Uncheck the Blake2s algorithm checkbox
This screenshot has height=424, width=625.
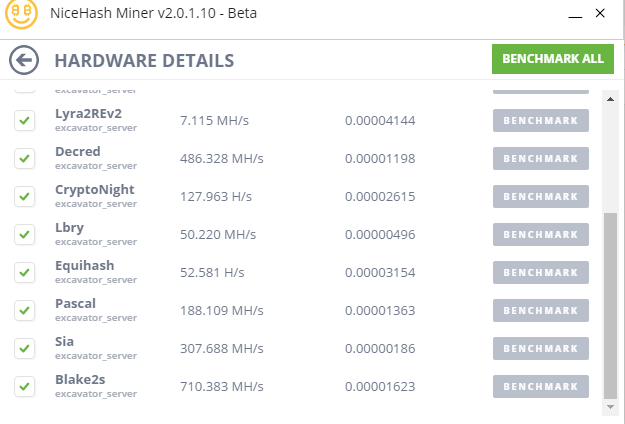coord(25,387)
